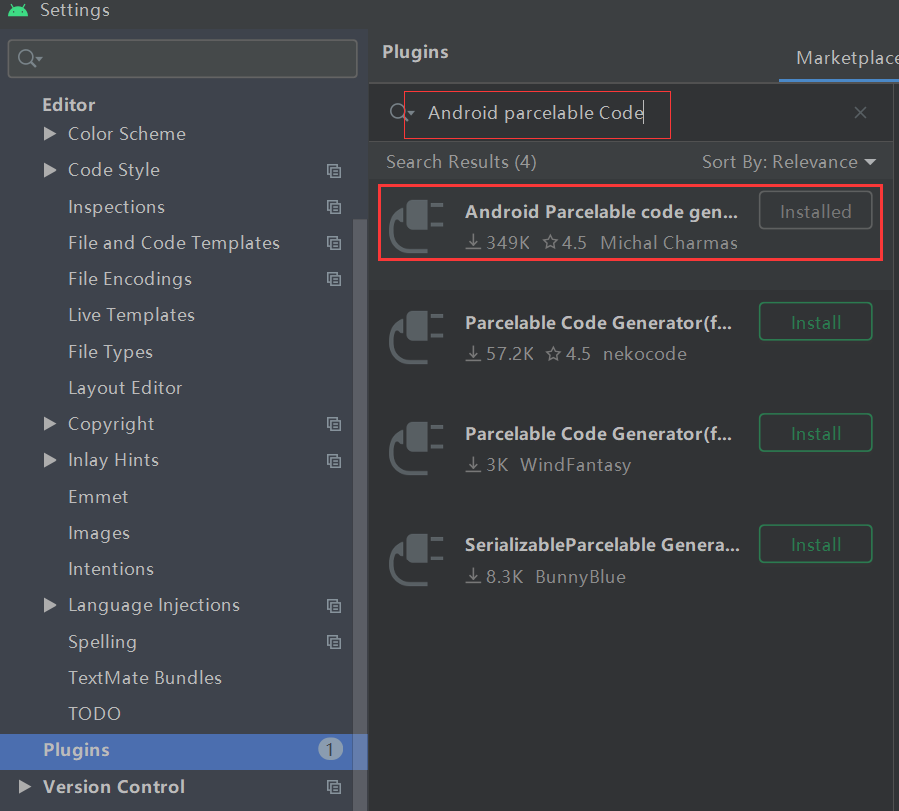Expand the Version Control section
The height and width of the screenshot is (811, 899).
click(x=24, y=786)
